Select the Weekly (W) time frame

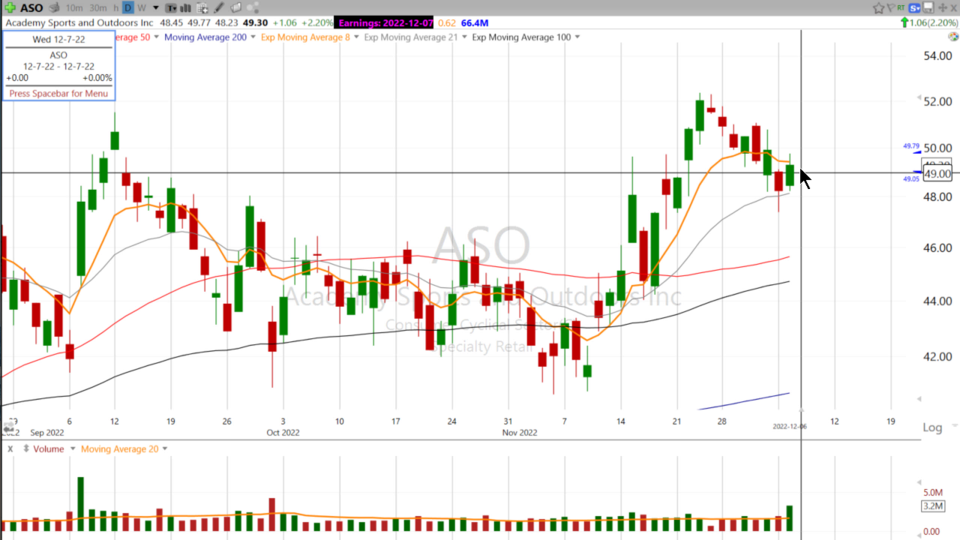(141, 8)
